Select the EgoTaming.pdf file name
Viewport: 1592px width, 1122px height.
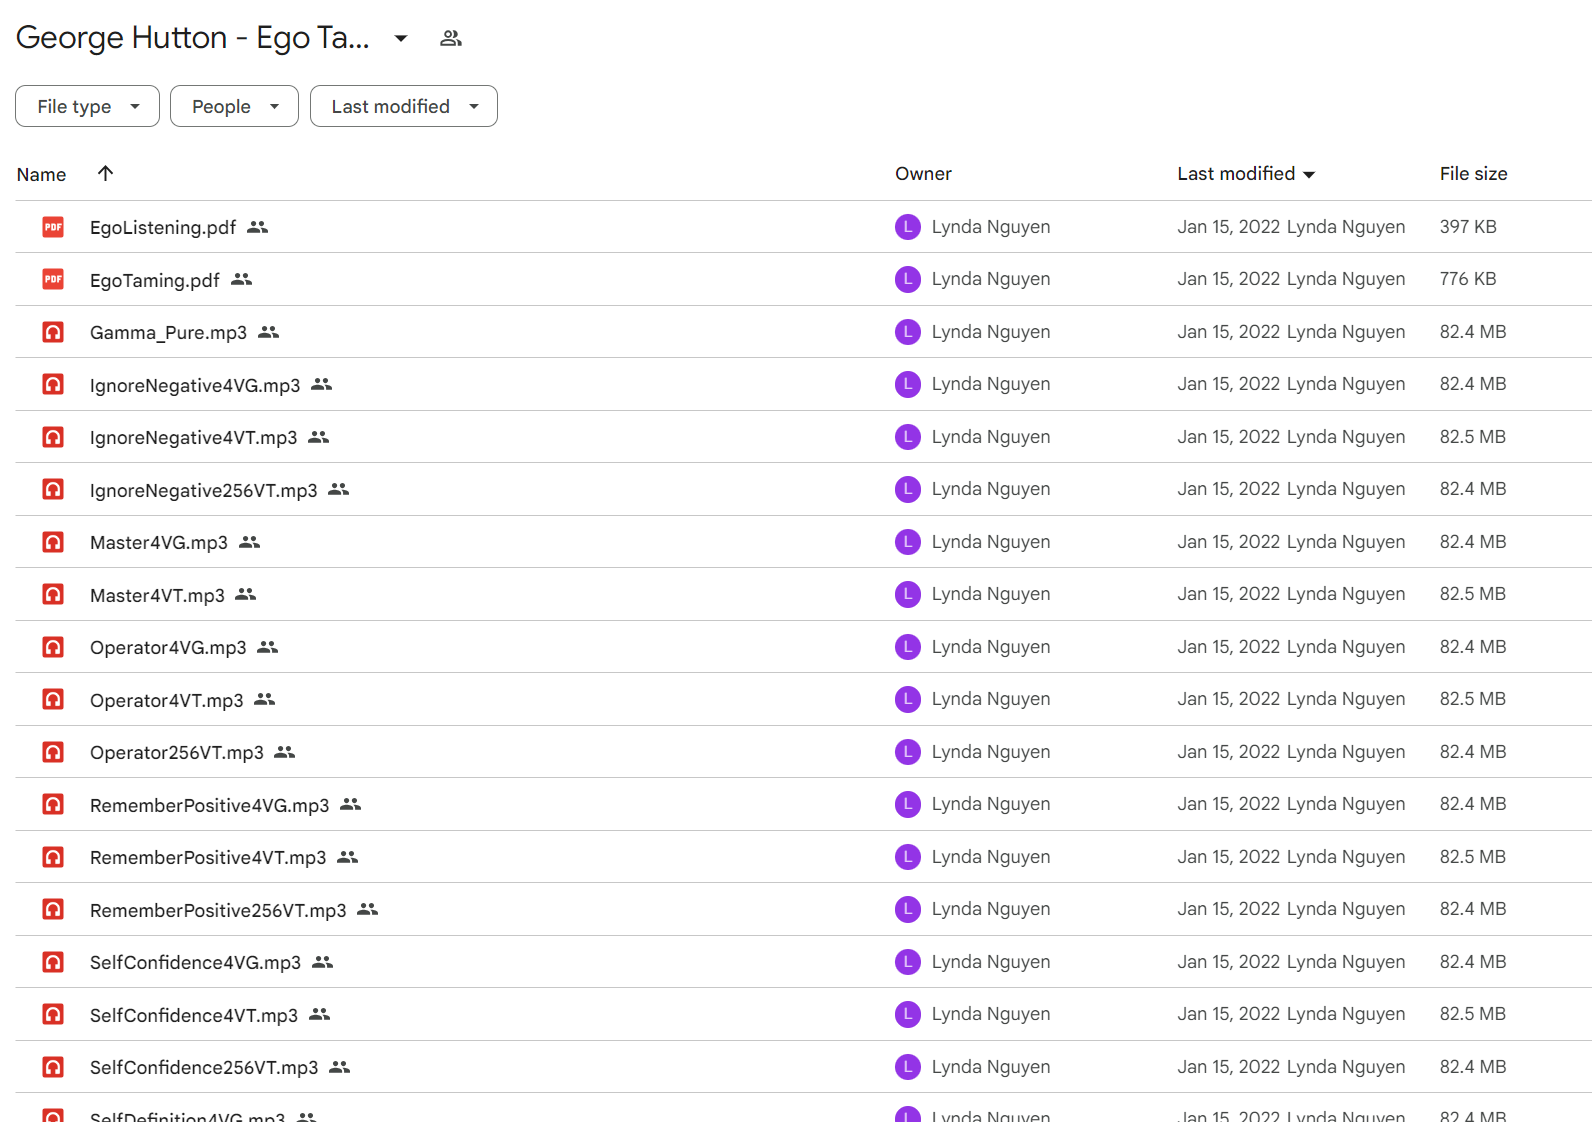(155, 280)
